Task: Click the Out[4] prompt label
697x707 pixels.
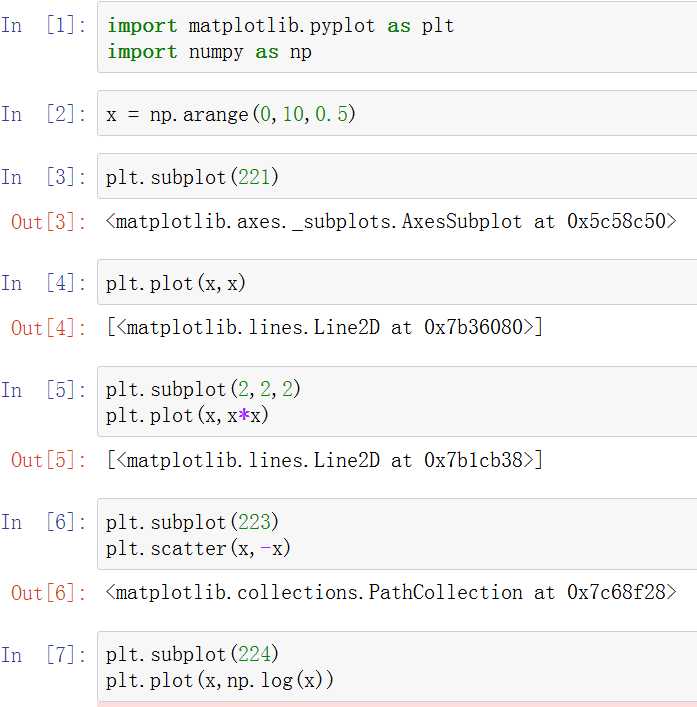Action: [x=48, y=328]
